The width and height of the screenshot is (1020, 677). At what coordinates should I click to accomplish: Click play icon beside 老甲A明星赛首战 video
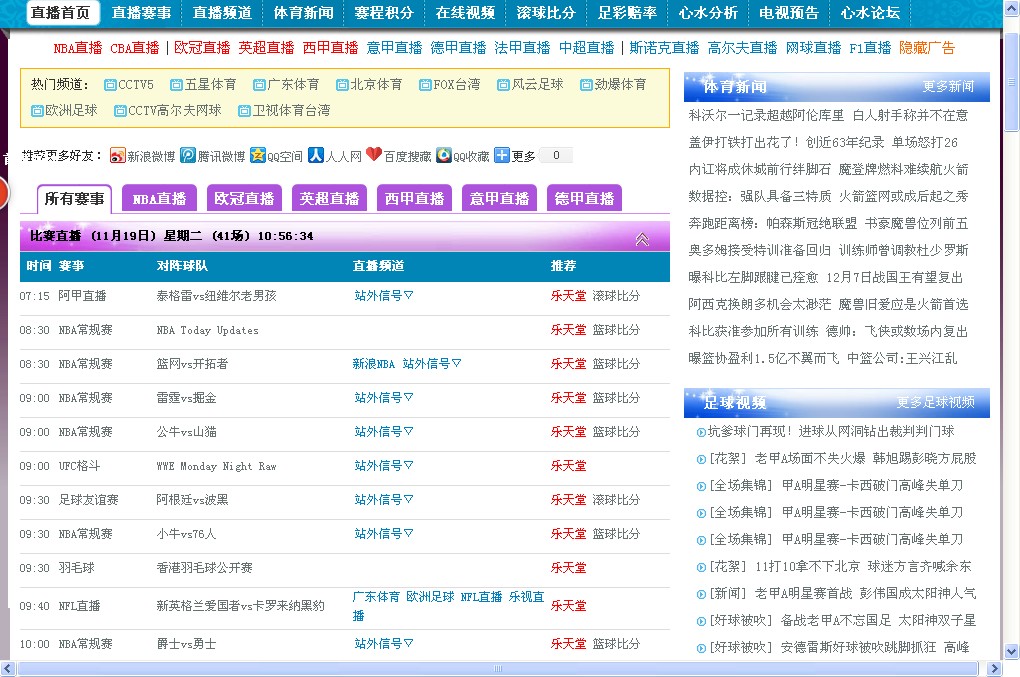tap(701, 594)
